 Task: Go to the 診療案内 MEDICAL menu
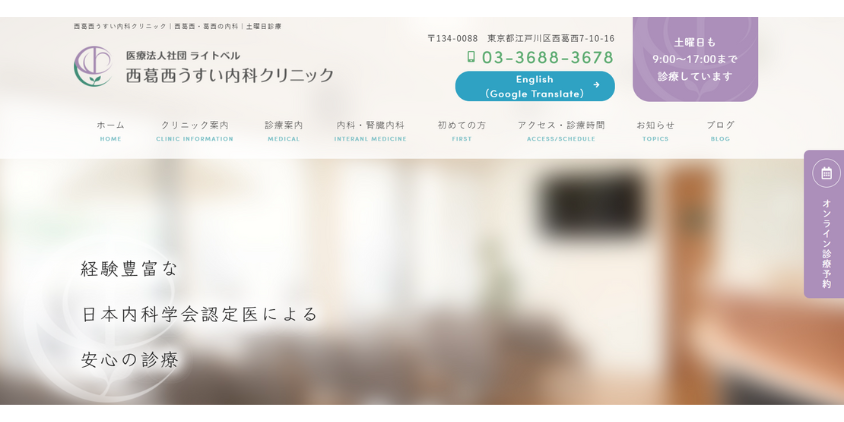coord(284,131)
